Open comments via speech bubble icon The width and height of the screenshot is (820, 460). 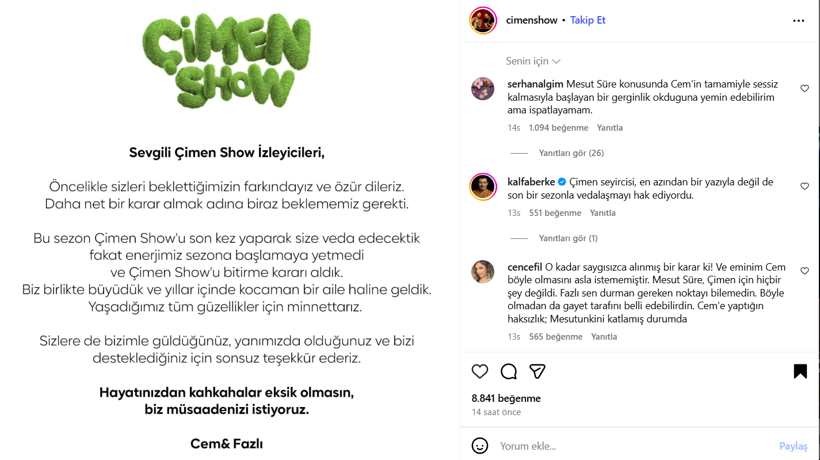(x=508, y=372)
